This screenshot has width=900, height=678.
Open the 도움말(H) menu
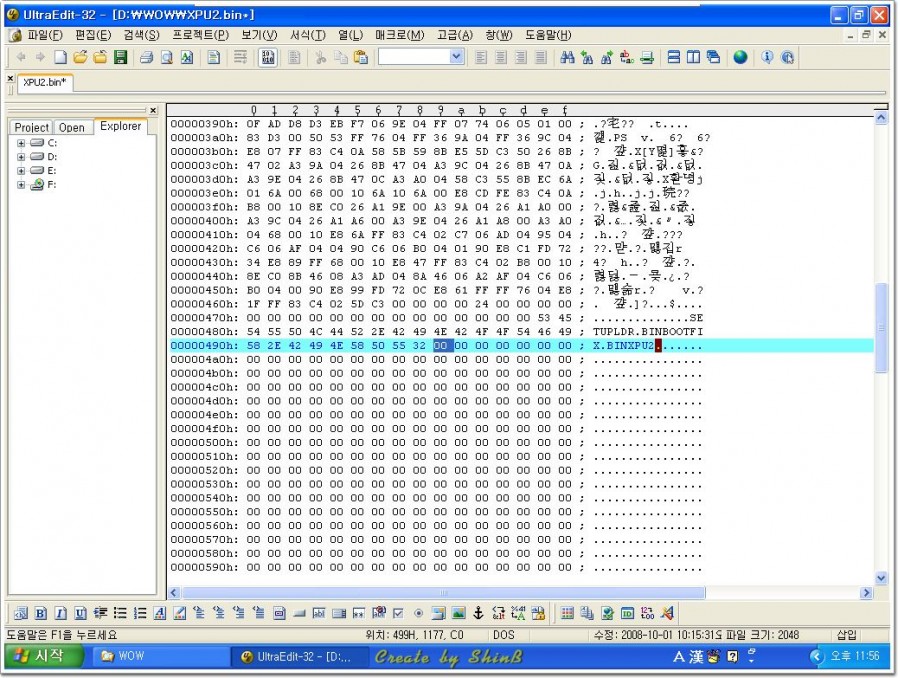coord(548,36)
